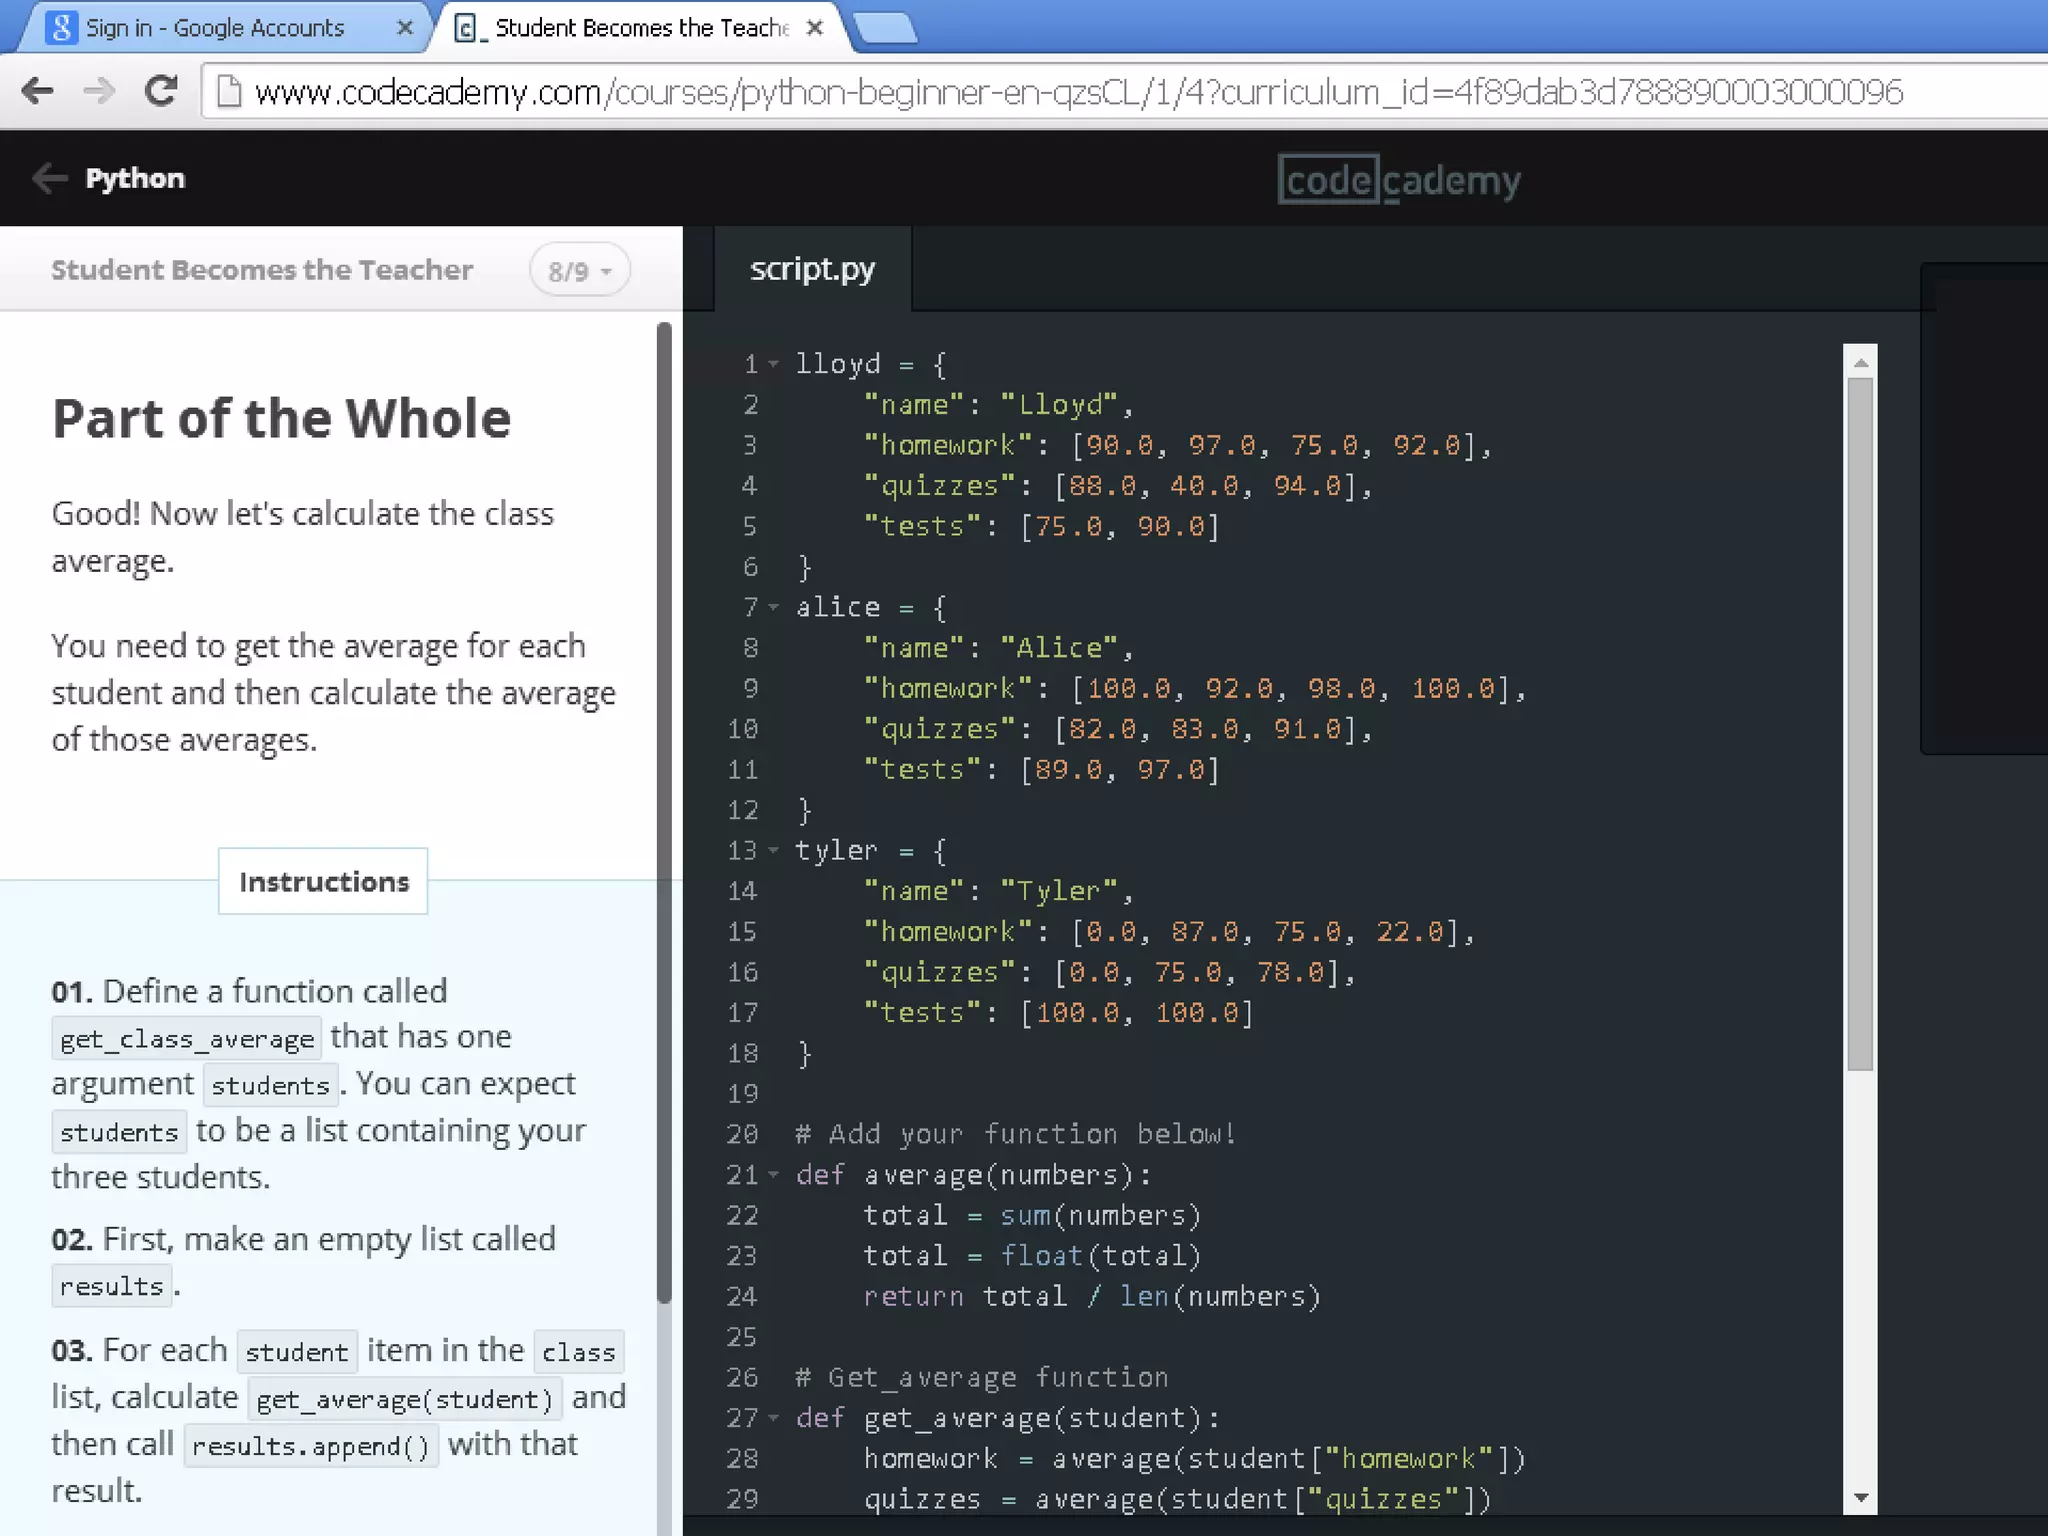Click the instructions panel scrollbar thumb
The width and height of the screenshot is (2048, 1536).
click(x=664, y=812)
